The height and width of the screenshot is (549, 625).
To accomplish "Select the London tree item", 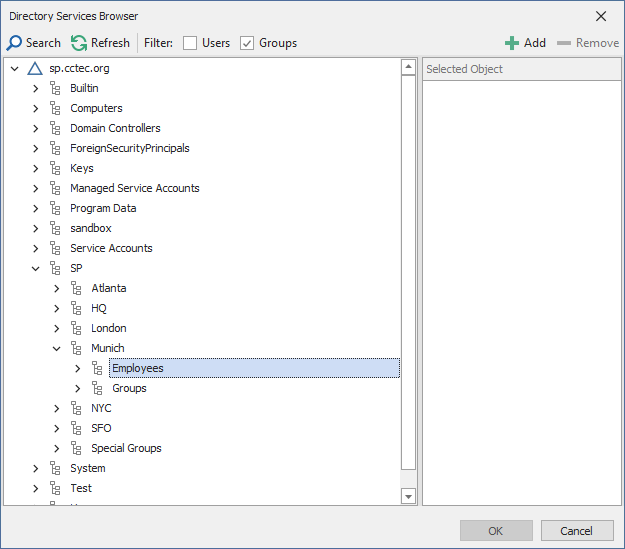I will [x=108, y=328].
